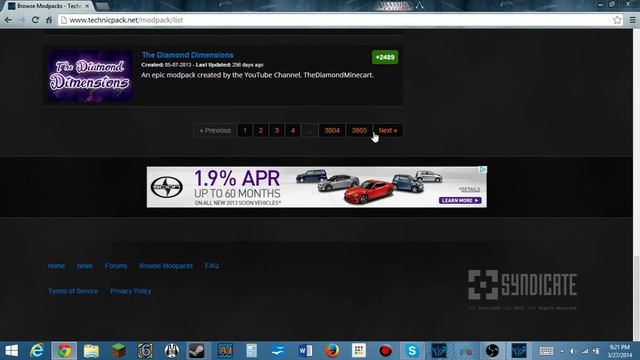This screenshot has height=360, width=640.
Task: Go to the browser home page icon
Action: (49, 20)
